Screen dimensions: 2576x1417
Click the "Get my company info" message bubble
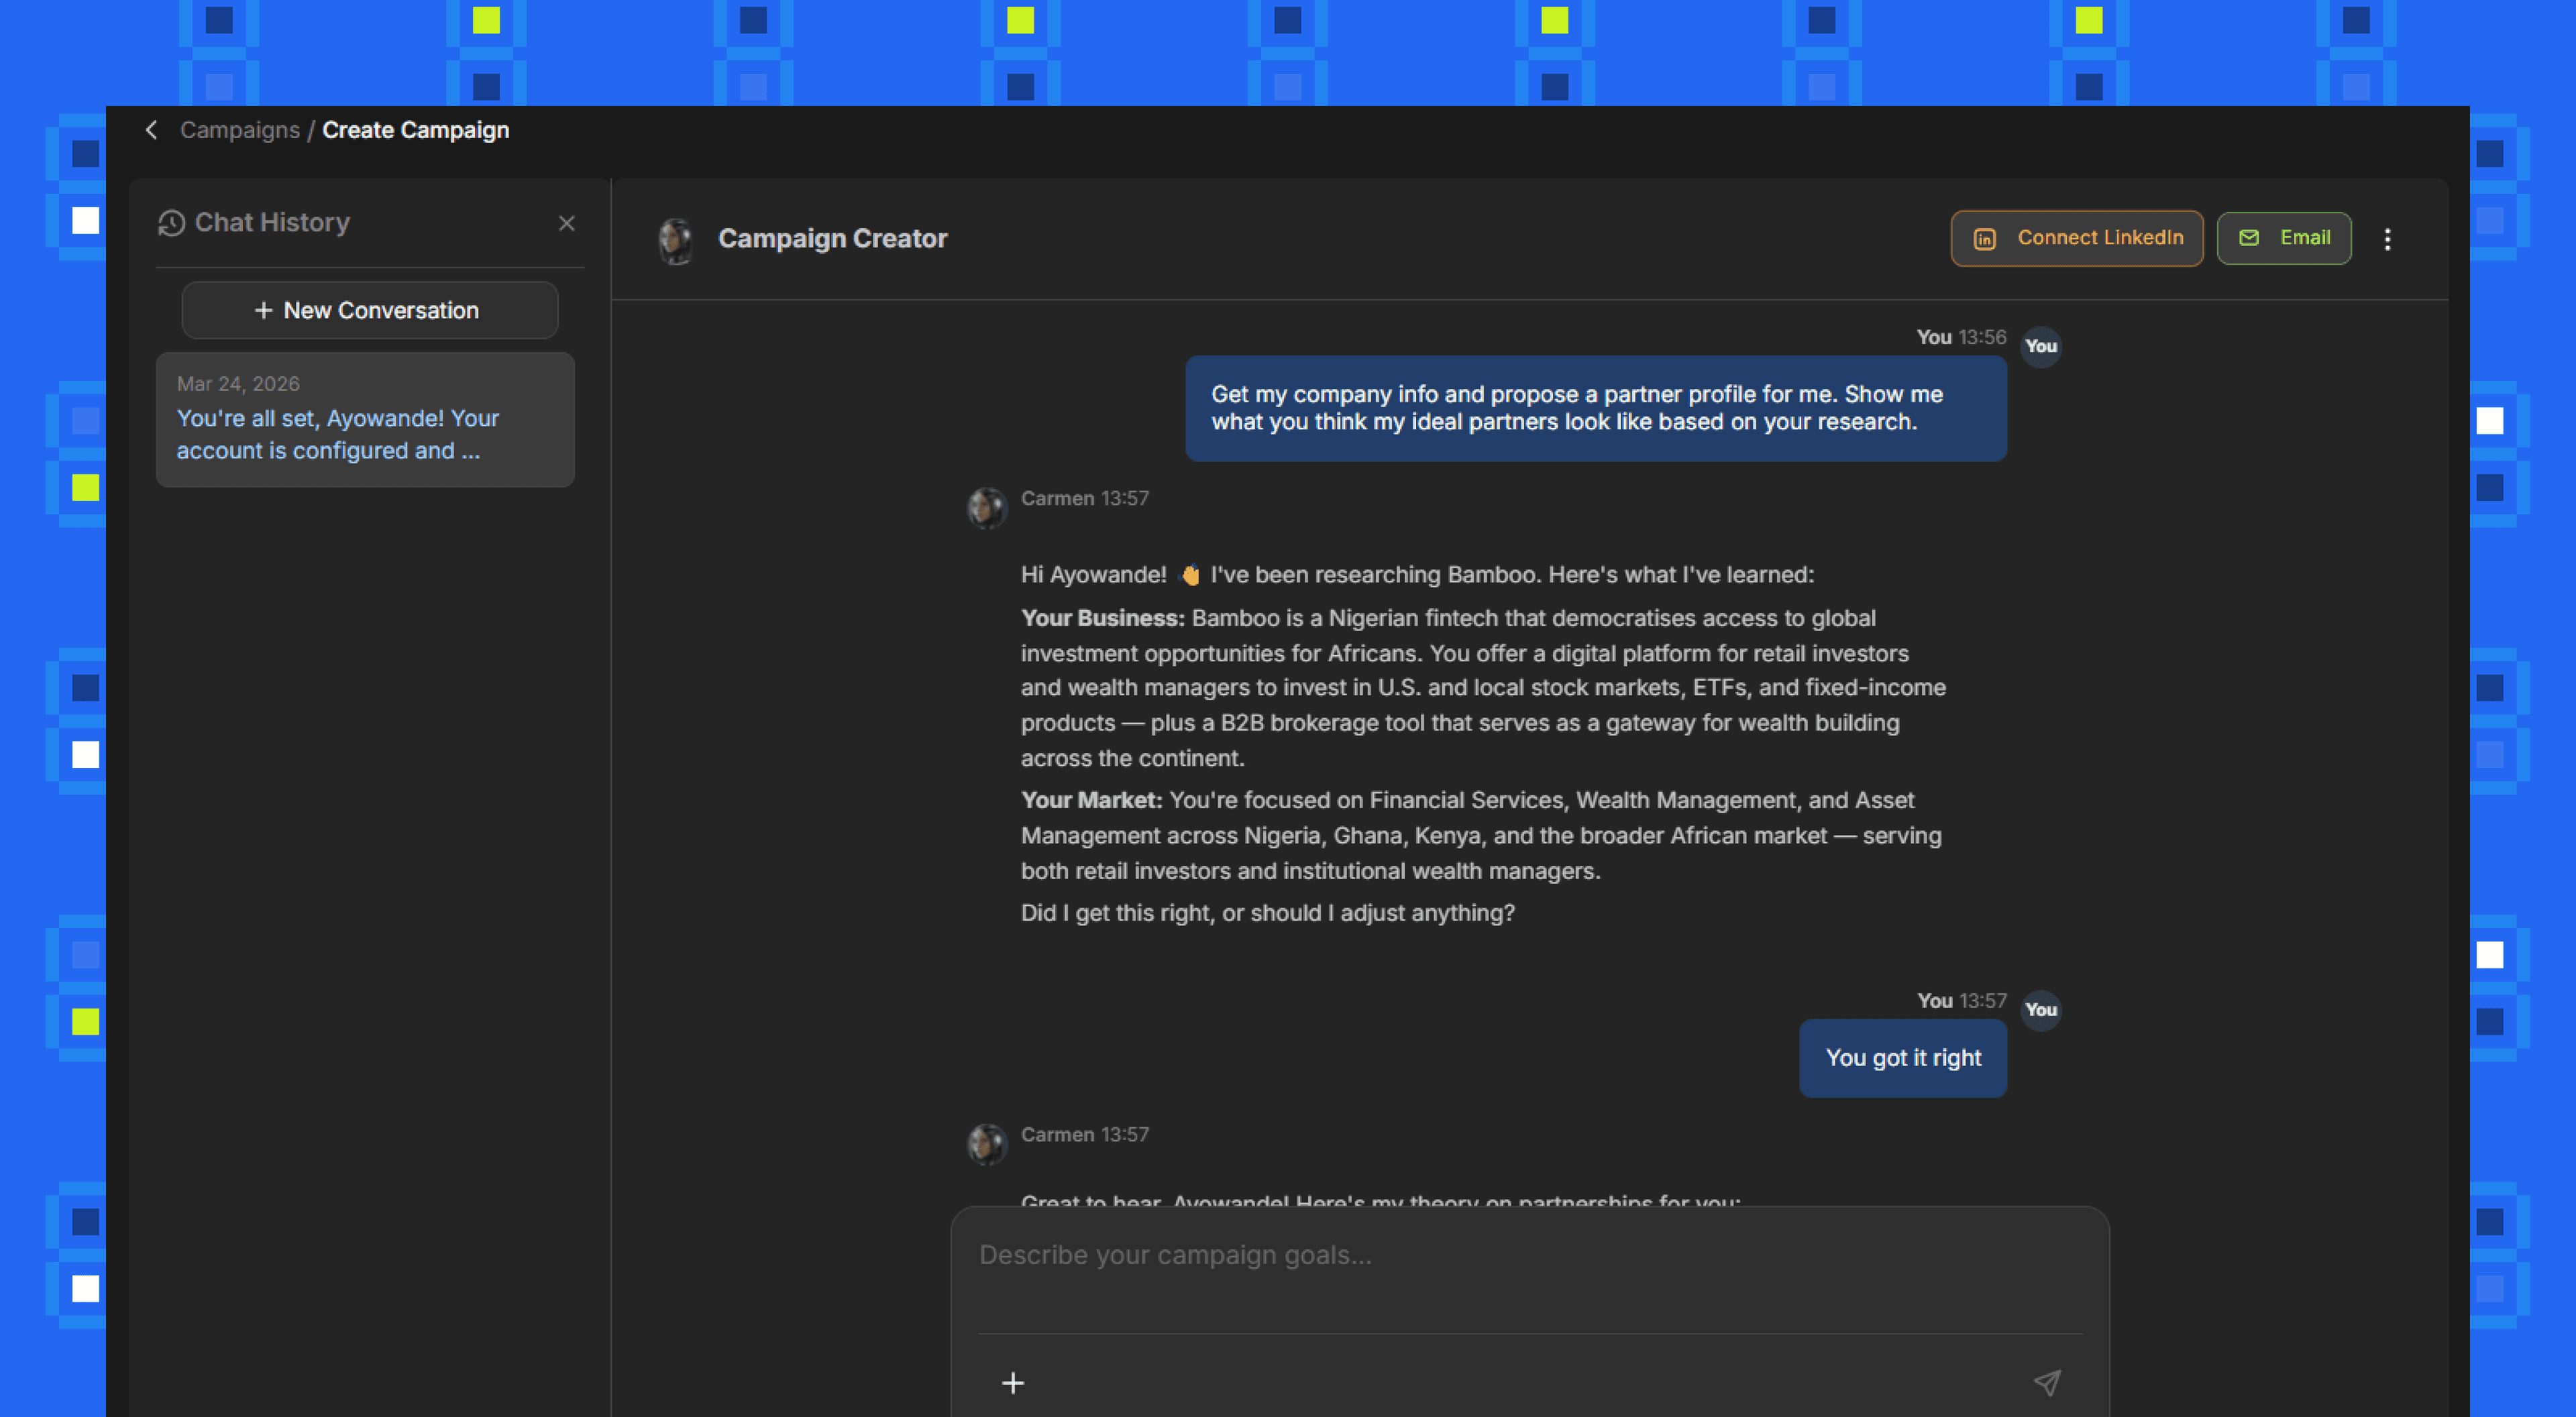click(x=1595, y=408)
